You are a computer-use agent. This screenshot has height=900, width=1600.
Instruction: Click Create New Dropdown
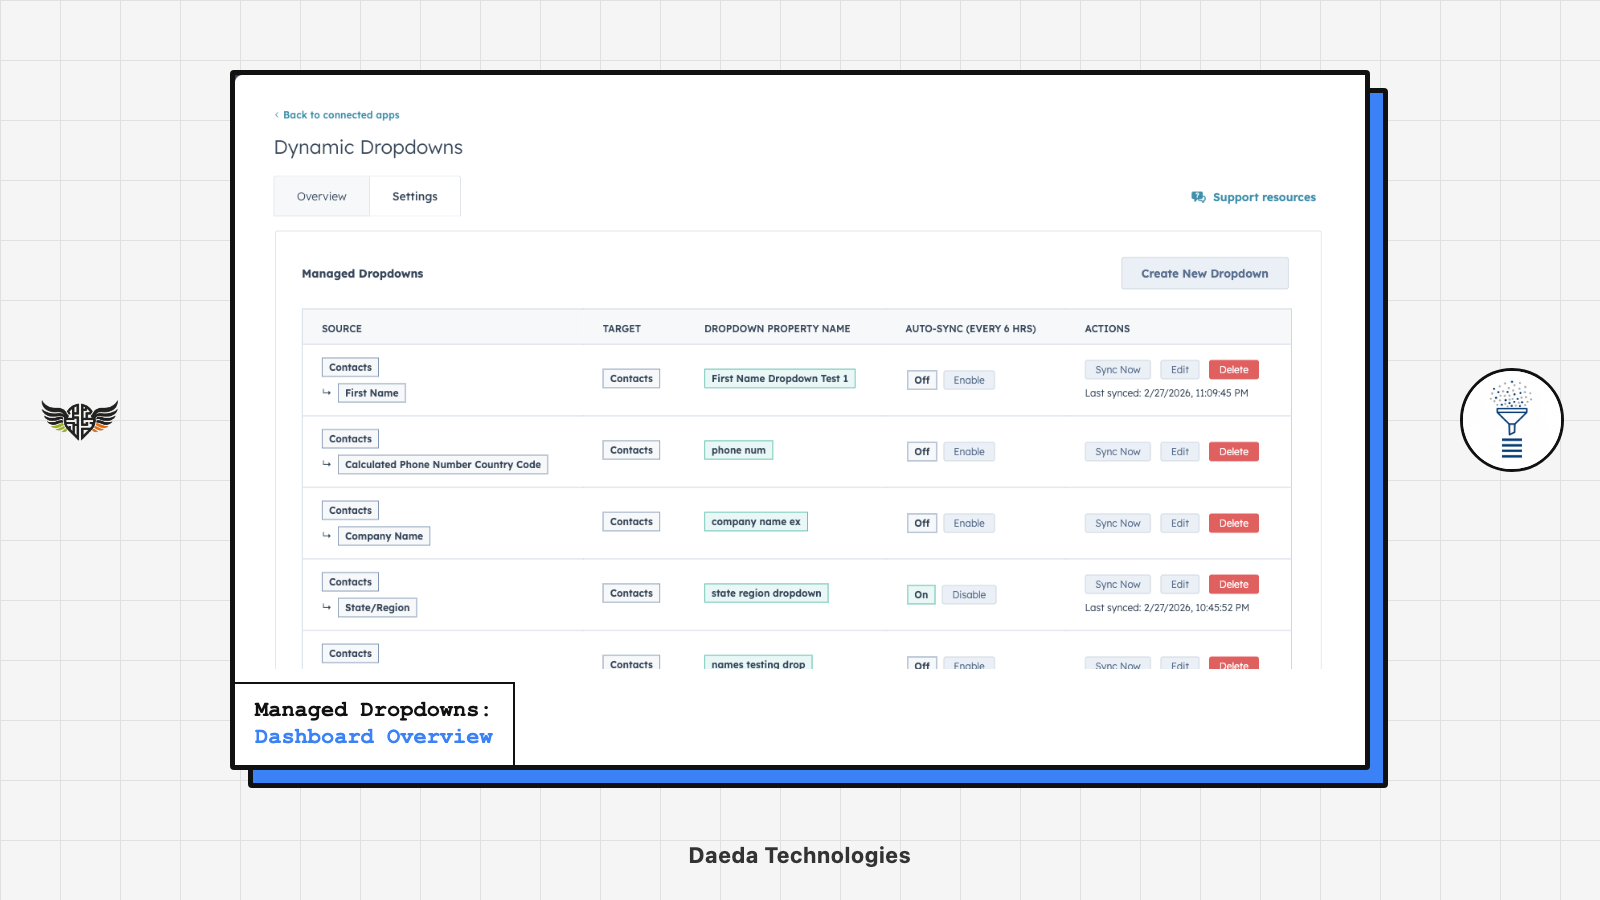(x=1204, y=273)
